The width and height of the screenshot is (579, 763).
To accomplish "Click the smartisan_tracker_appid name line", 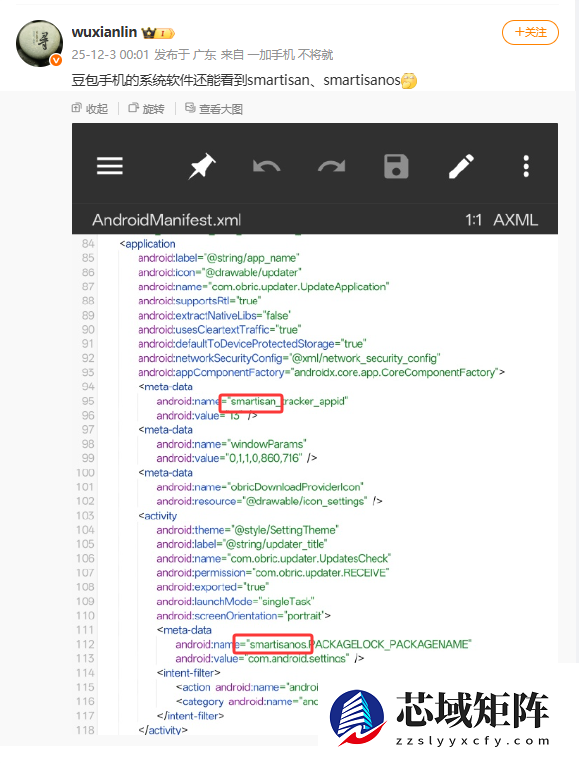I will point(252,401).
